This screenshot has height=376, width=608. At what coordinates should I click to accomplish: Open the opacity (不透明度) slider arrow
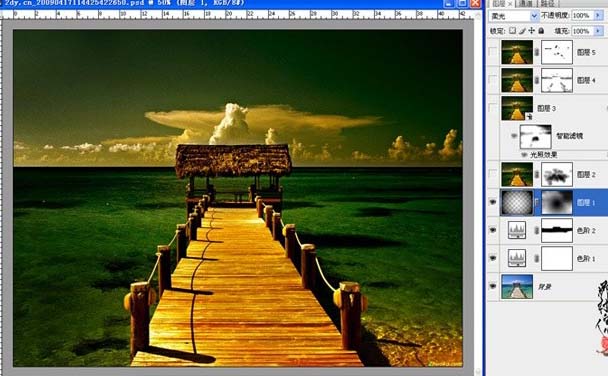pyautogui.click(x=598, y=16)
